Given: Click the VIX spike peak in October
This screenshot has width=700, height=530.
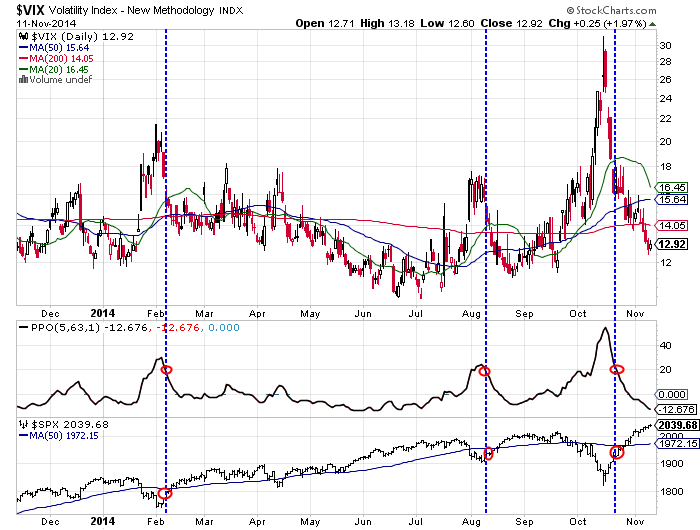Looking at the screenshot, I should (x=604, y=40).
